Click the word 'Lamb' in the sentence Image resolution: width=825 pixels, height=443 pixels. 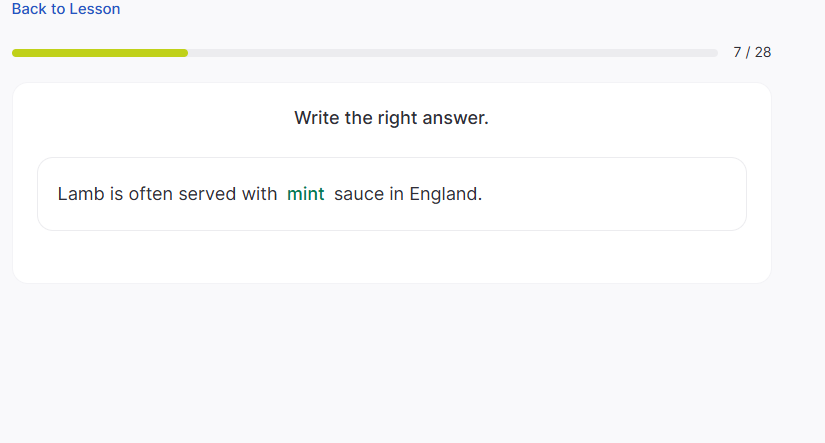pyautogui.click(x=81, y=194)
